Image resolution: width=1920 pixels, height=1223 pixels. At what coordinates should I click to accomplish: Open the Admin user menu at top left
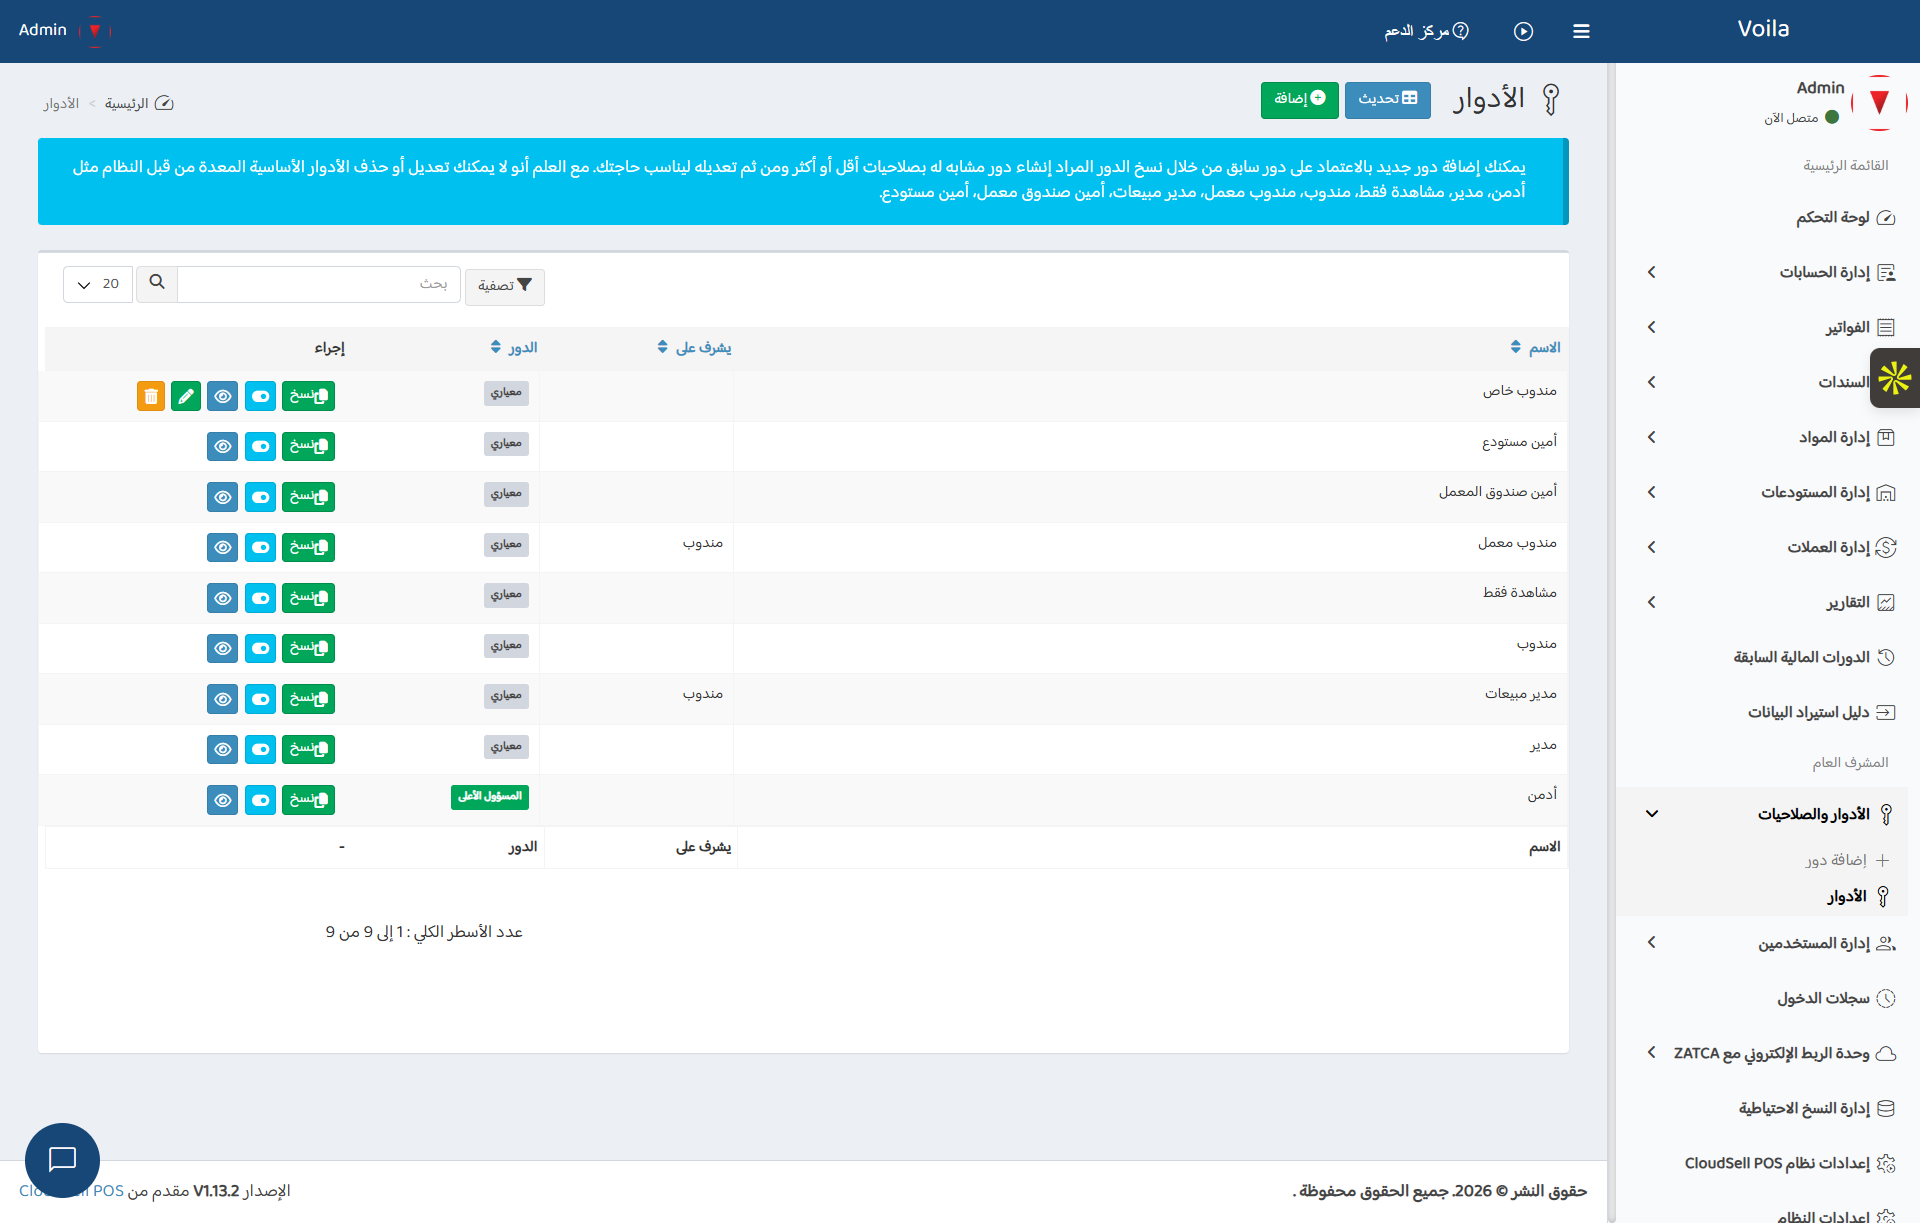(64, 30)
